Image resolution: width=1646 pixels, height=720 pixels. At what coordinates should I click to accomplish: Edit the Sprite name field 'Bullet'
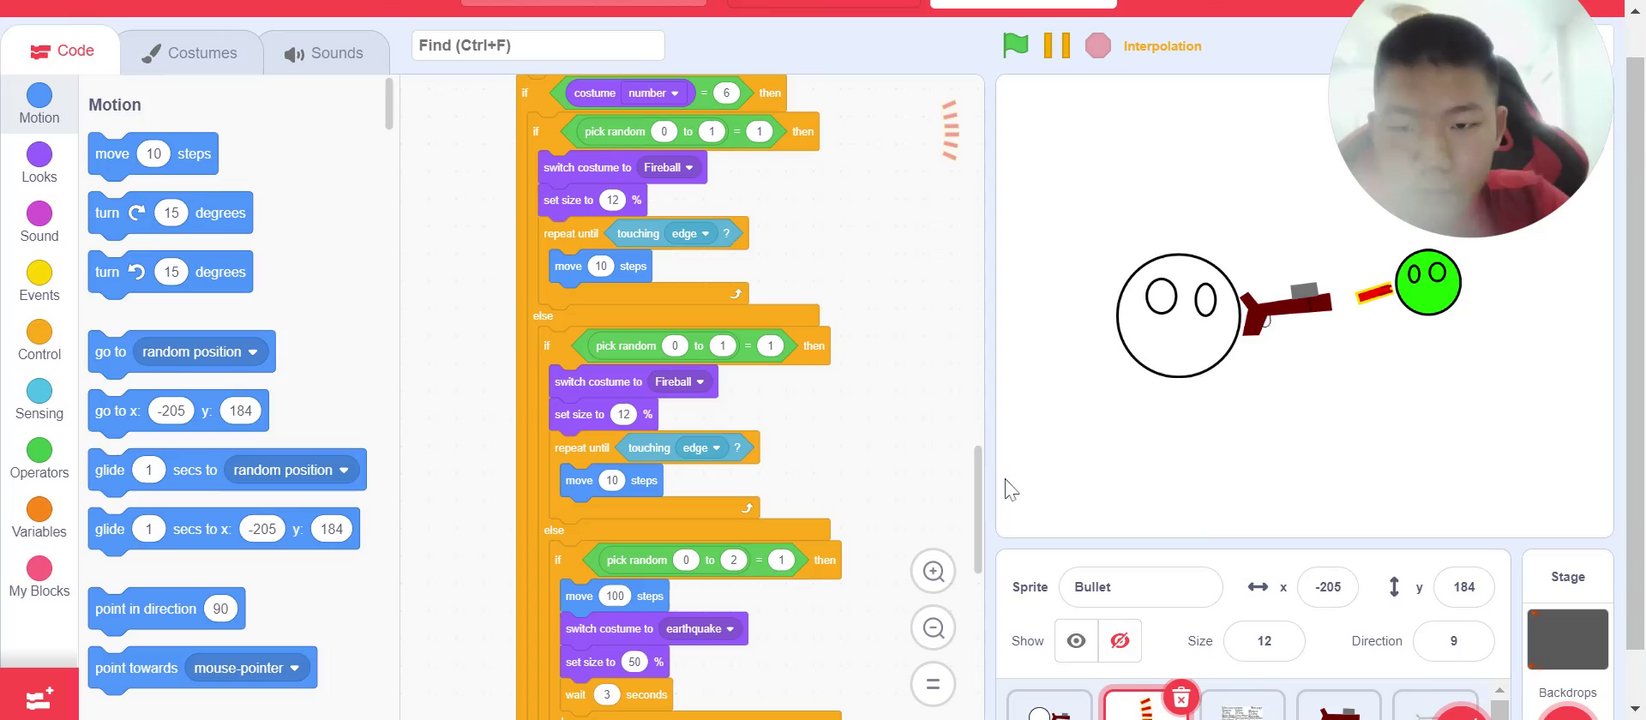coord(1140,587)
